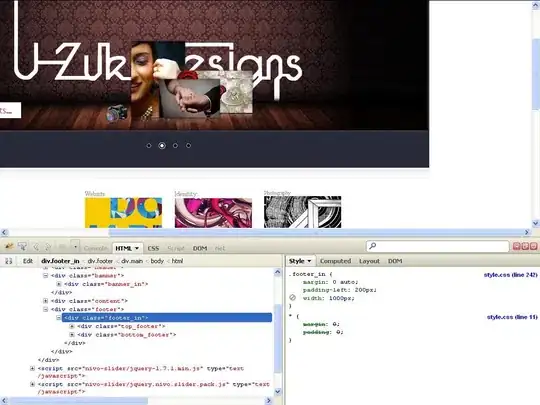This screenshot has width=540, height=405.
Task: Switch to the Computed side tab
Action: point(335,261)
